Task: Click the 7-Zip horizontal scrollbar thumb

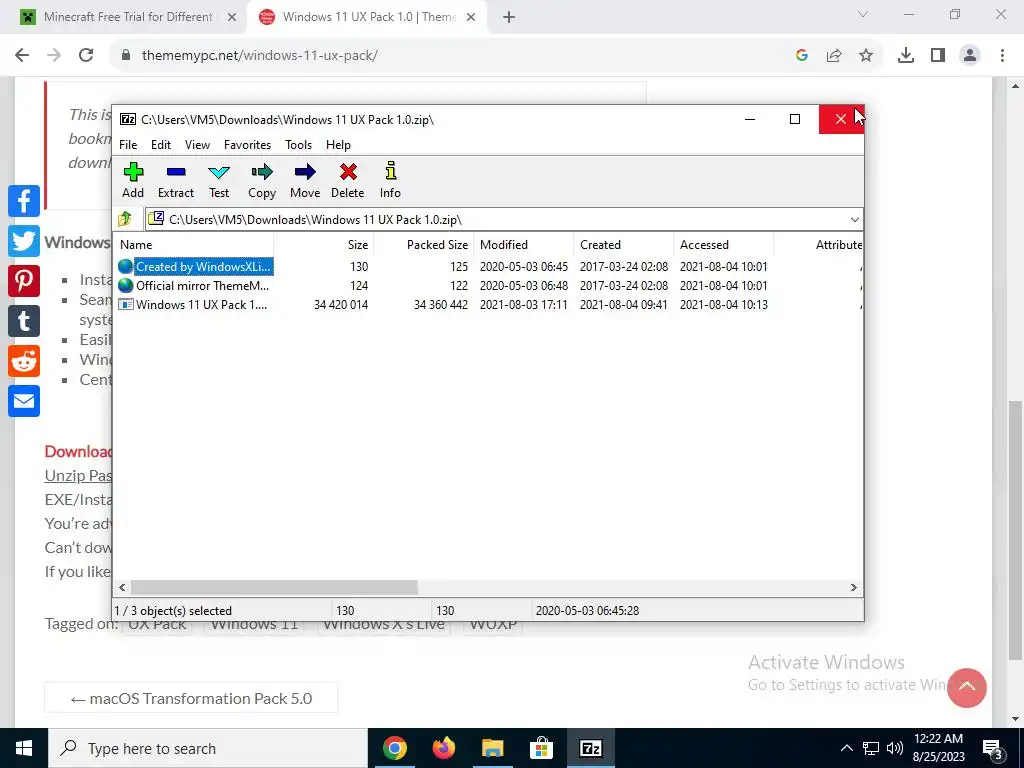Action: (274, 588)
